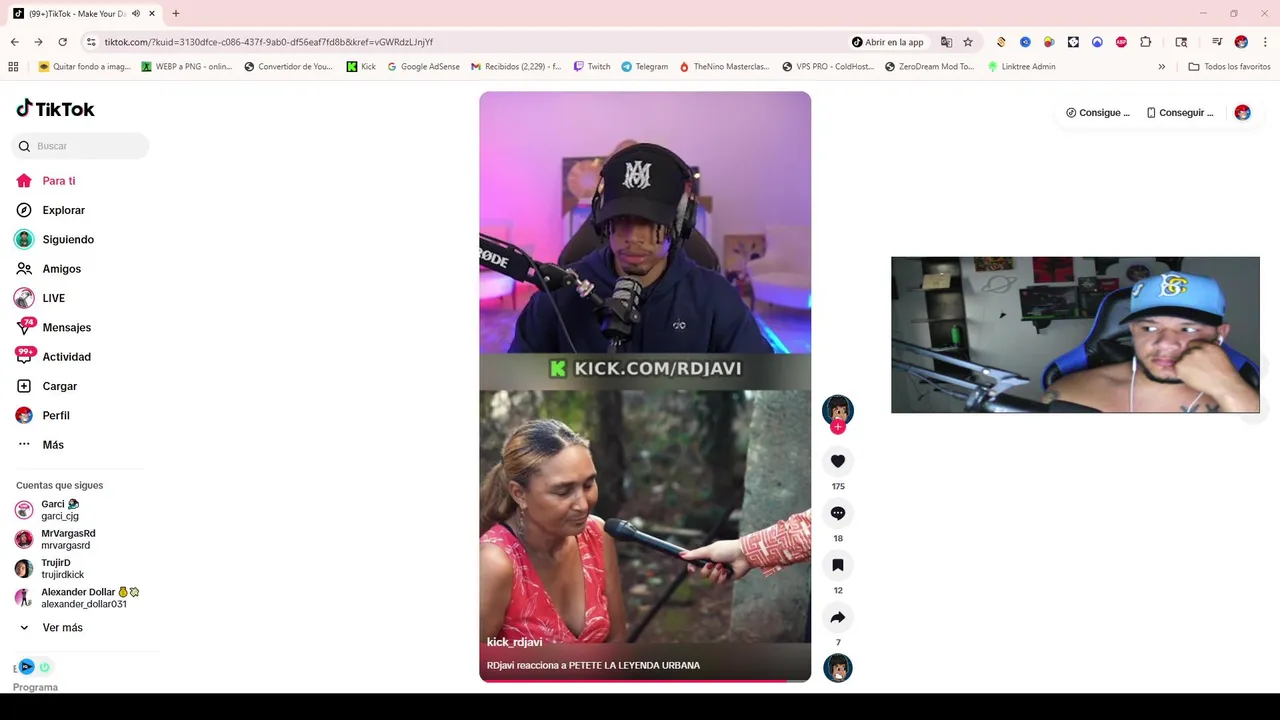The image size is (1280, 720).
Task: Mute tab via the speaker icon
Action: point(136,14)
